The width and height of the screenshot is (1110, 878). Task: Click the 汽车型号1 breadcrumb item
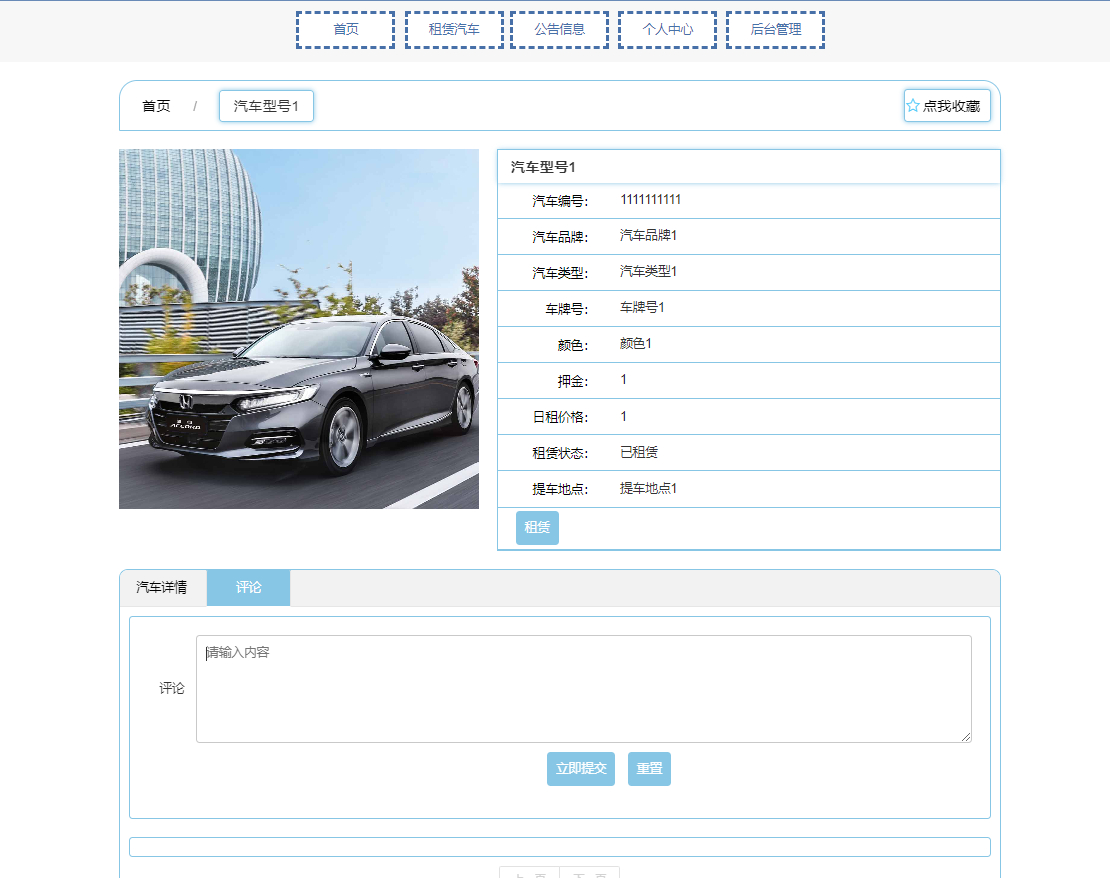266,106
